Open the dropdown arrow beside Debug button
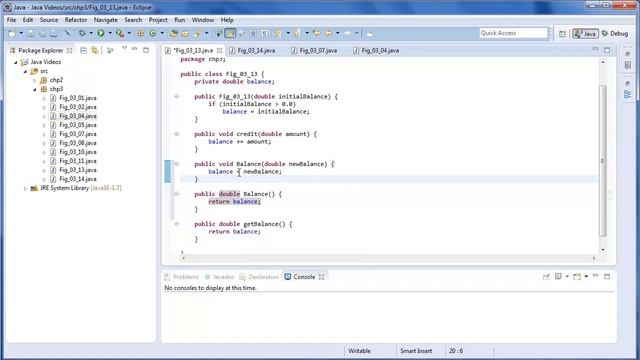The image size is (640, 360). tap(91, 33)
